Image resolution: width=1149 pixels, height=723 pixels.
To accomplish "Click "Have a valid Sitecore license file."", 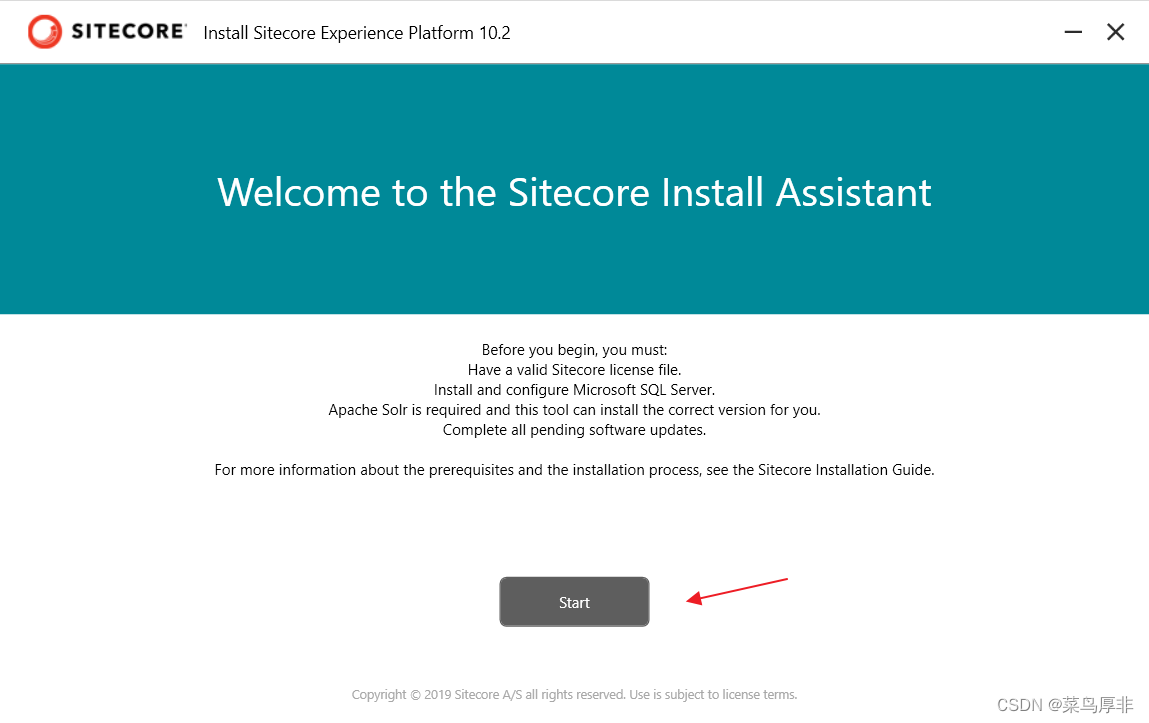I will pyautogui.click(x=574, y=370).
